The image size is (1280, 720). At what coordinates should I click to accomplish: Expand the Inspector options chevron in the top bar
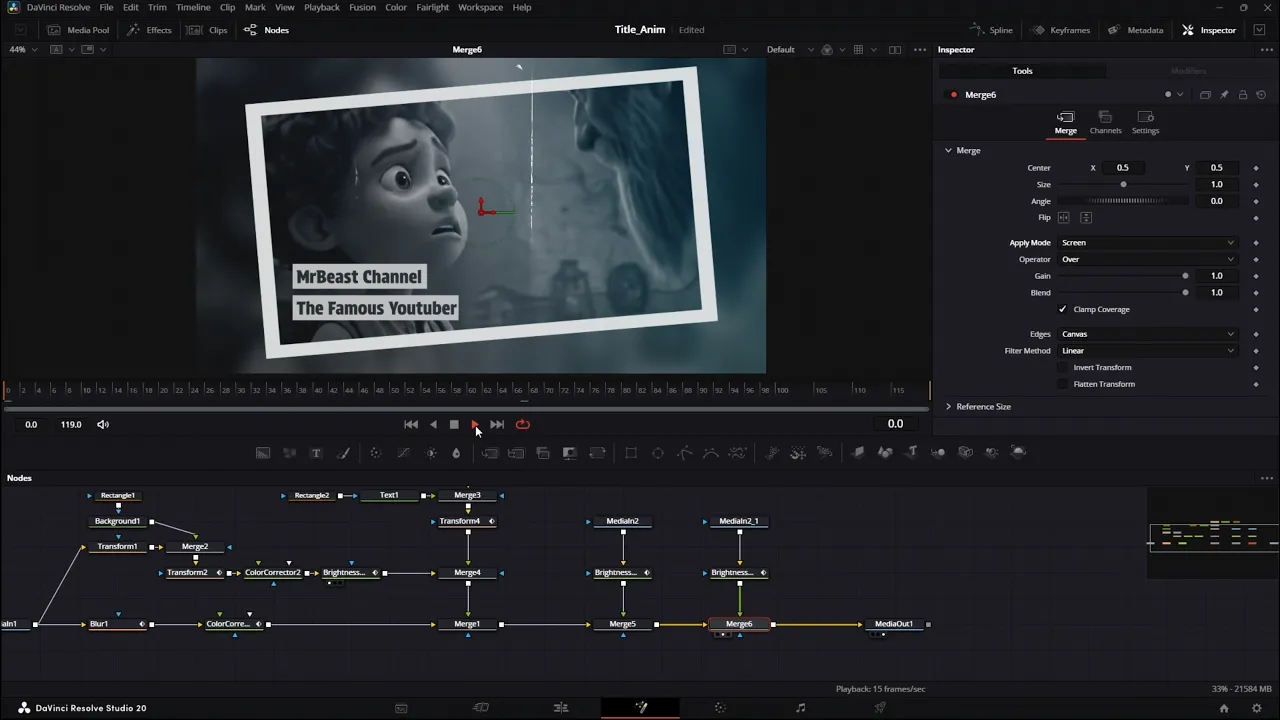(1260, 30)
